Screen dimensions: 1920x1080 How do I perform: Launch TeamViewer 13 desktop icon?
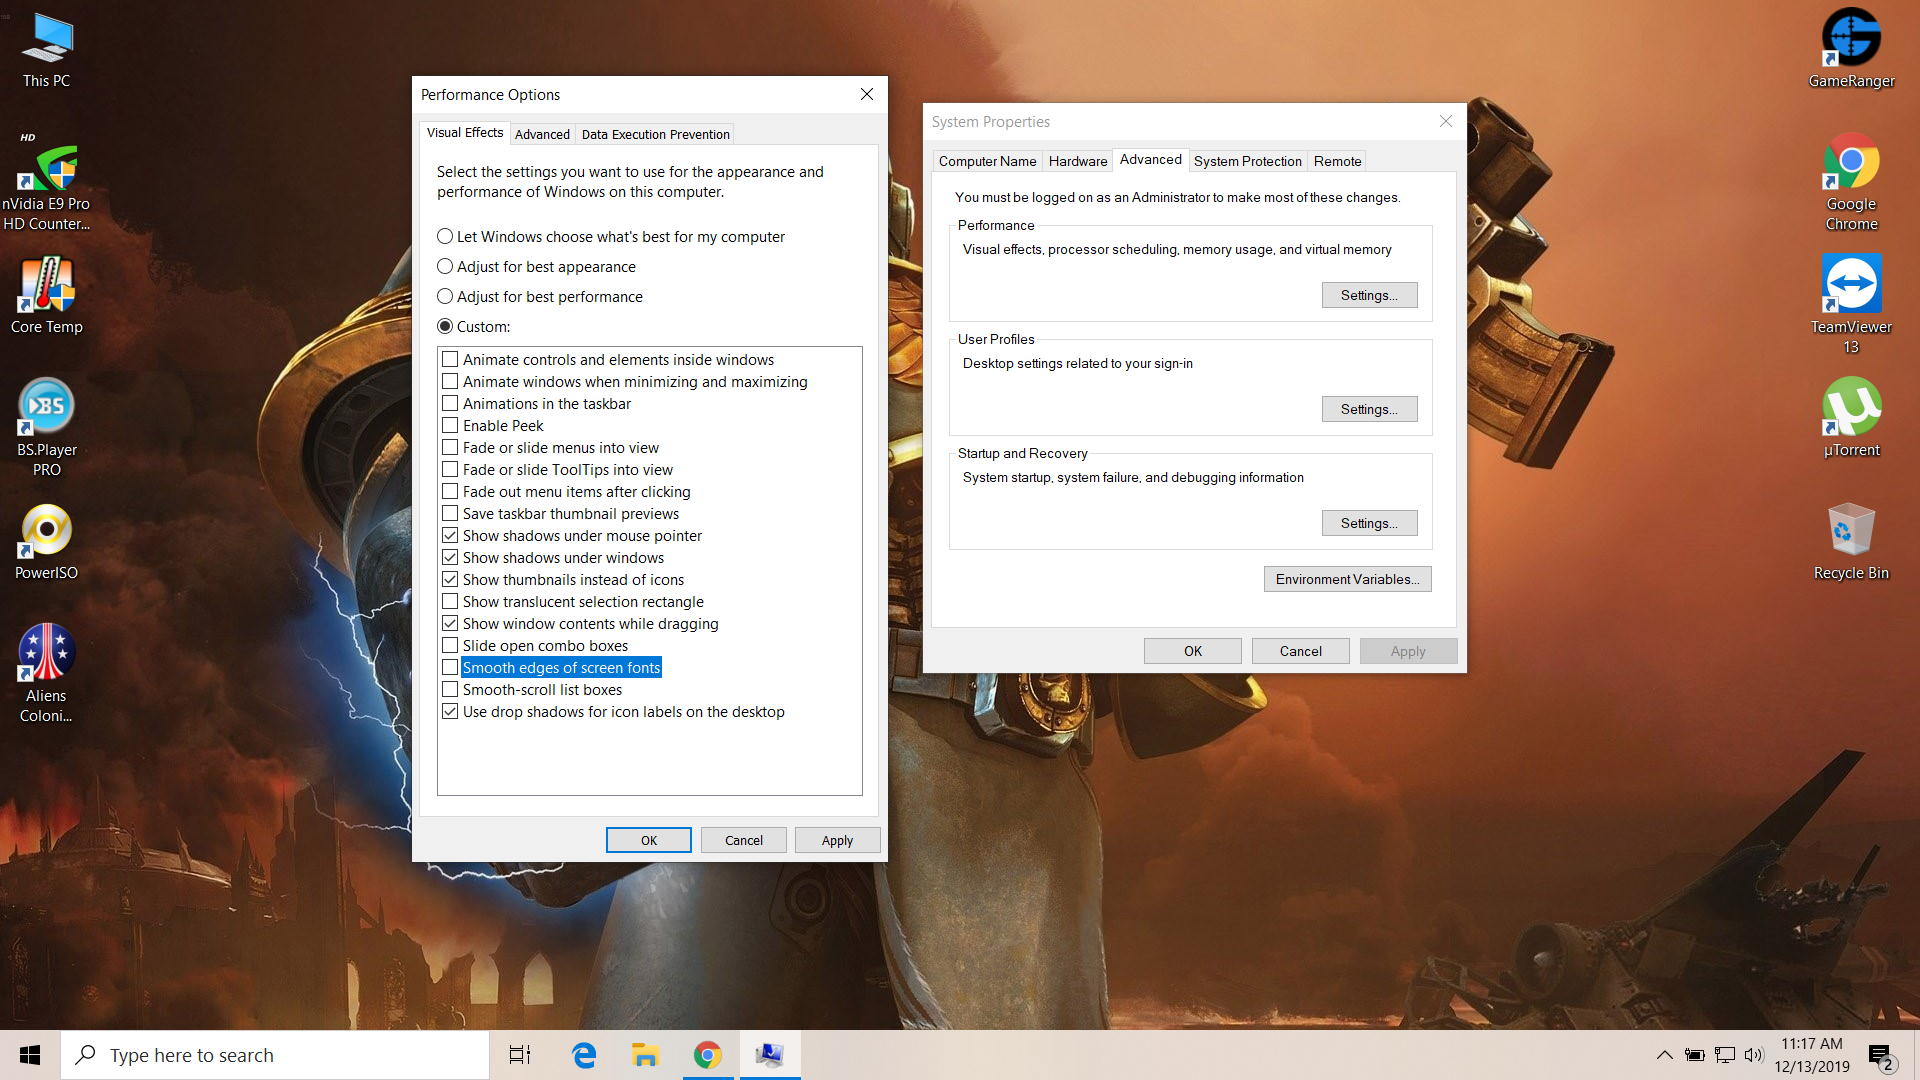coord(1851,304)
